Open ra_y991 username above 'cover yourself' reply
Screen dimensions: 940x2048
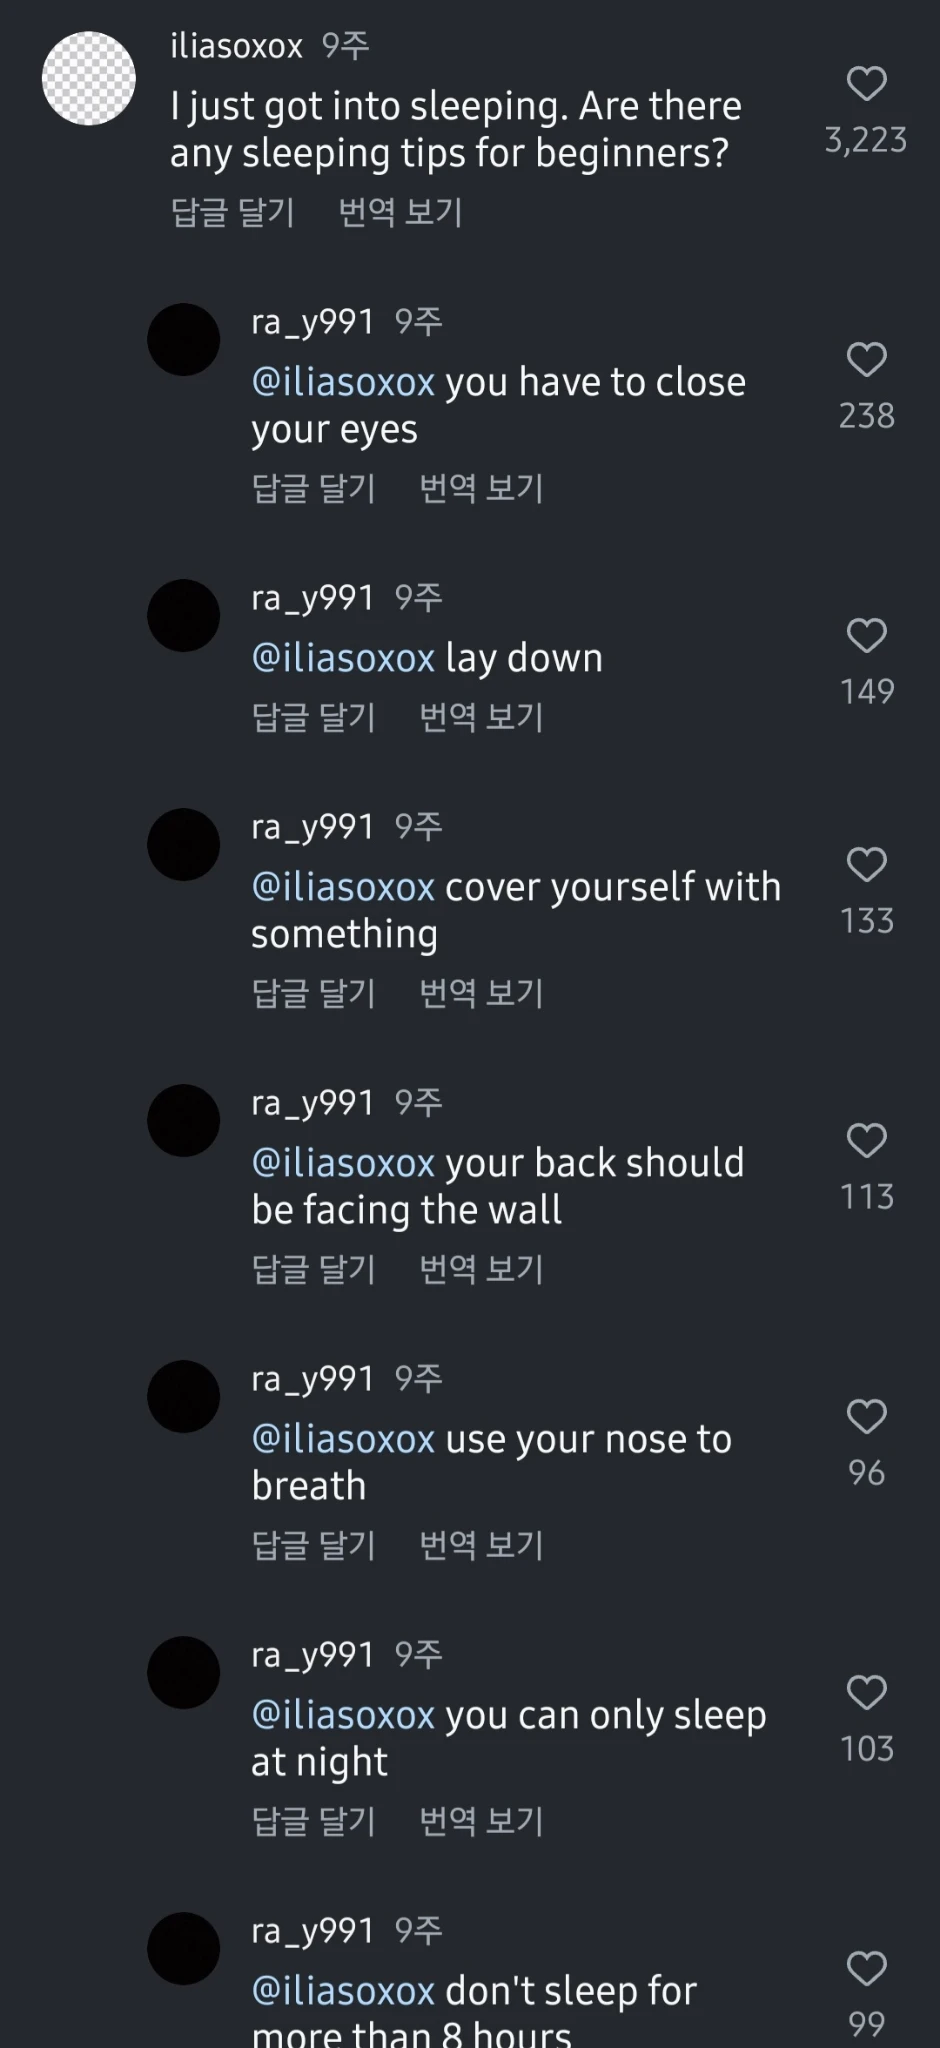[312, 827]
